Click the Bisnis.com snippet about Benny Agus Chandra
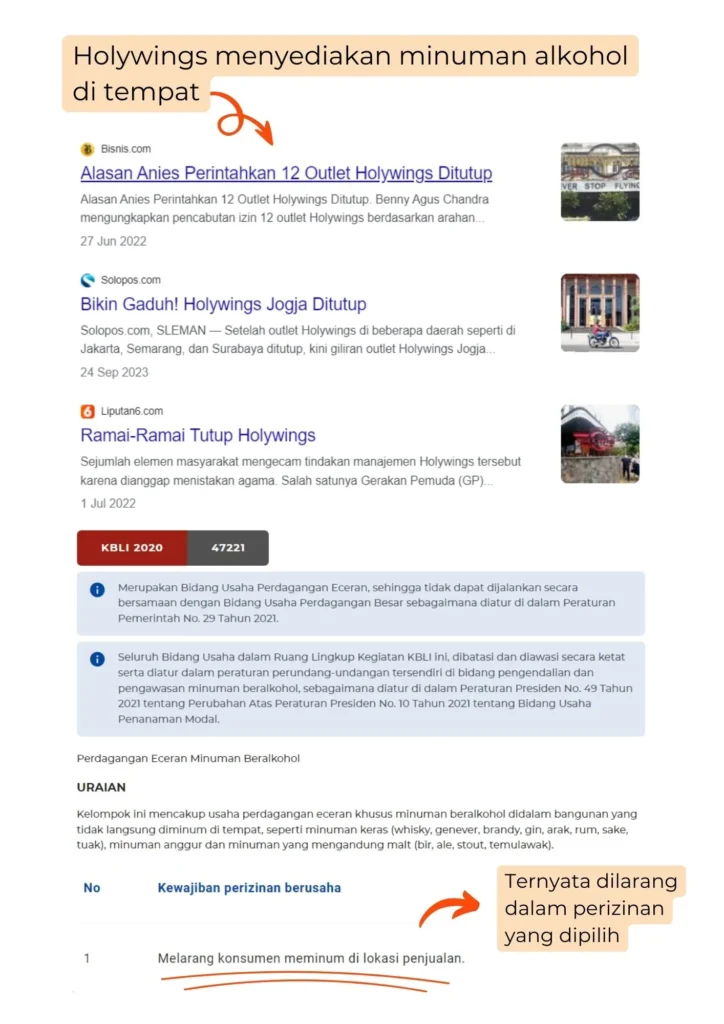Viewport: 724px width, 1024px height. 285,208
